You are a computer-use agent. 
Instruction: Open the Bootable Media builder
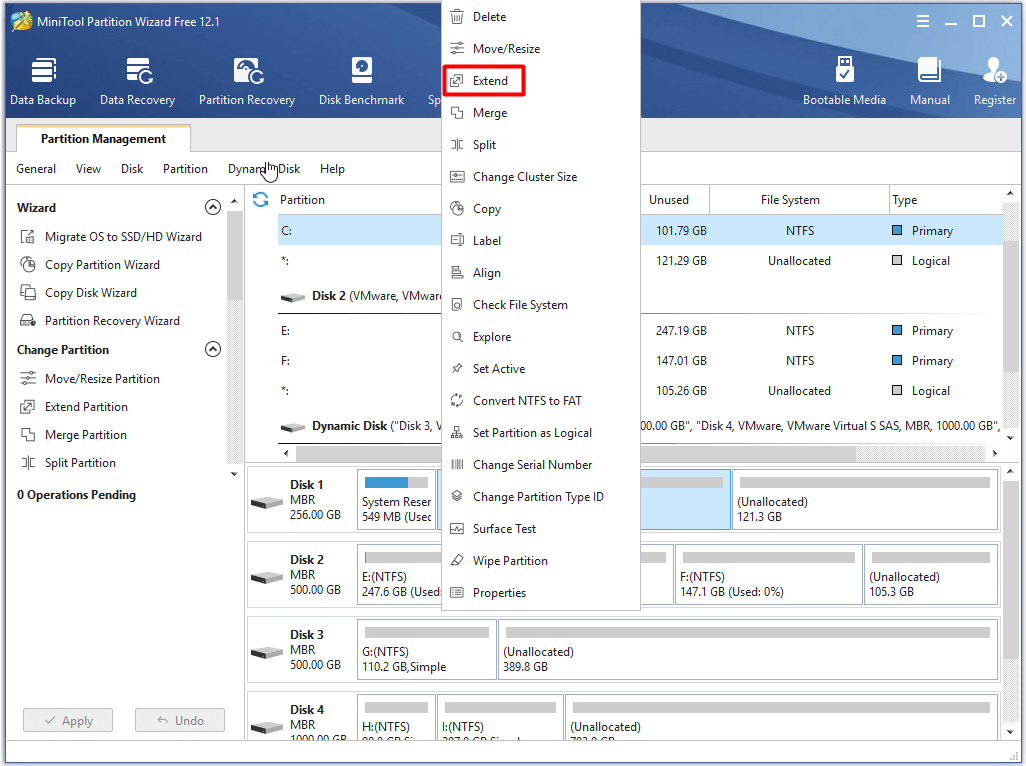pos(844,81)
